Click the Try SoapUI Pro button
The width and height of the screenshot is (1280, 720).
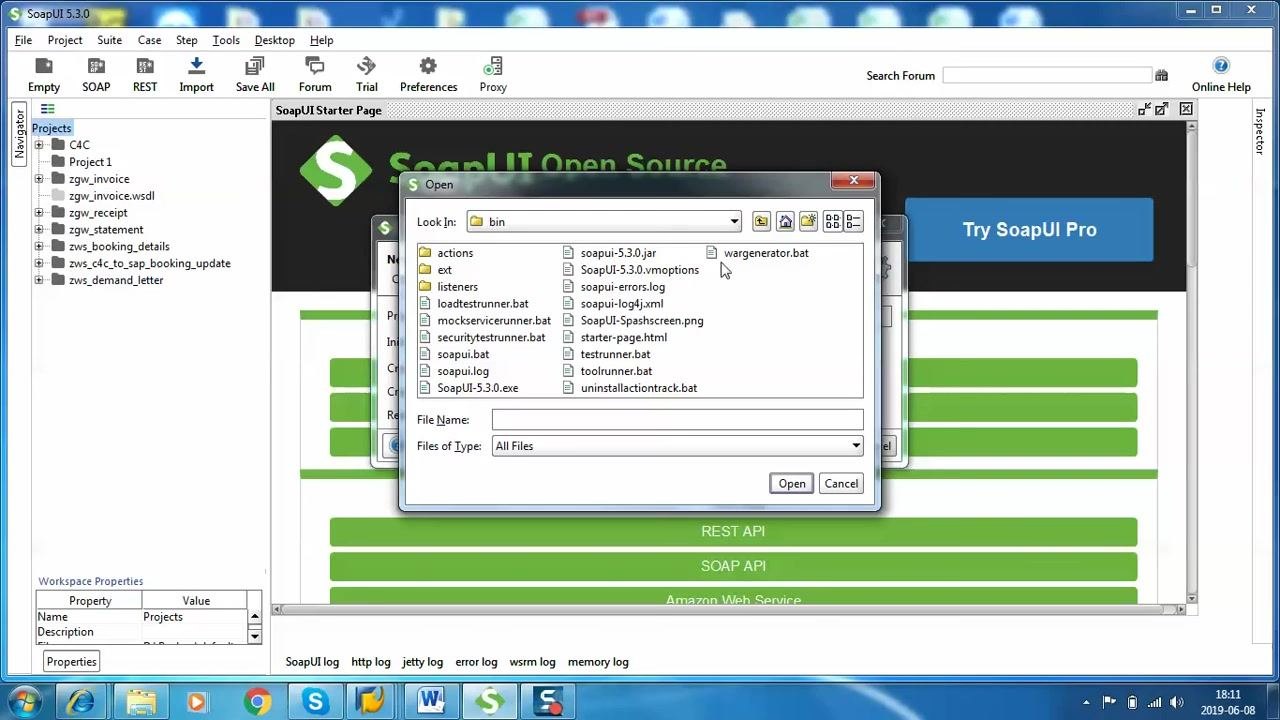click(1029, 230)
